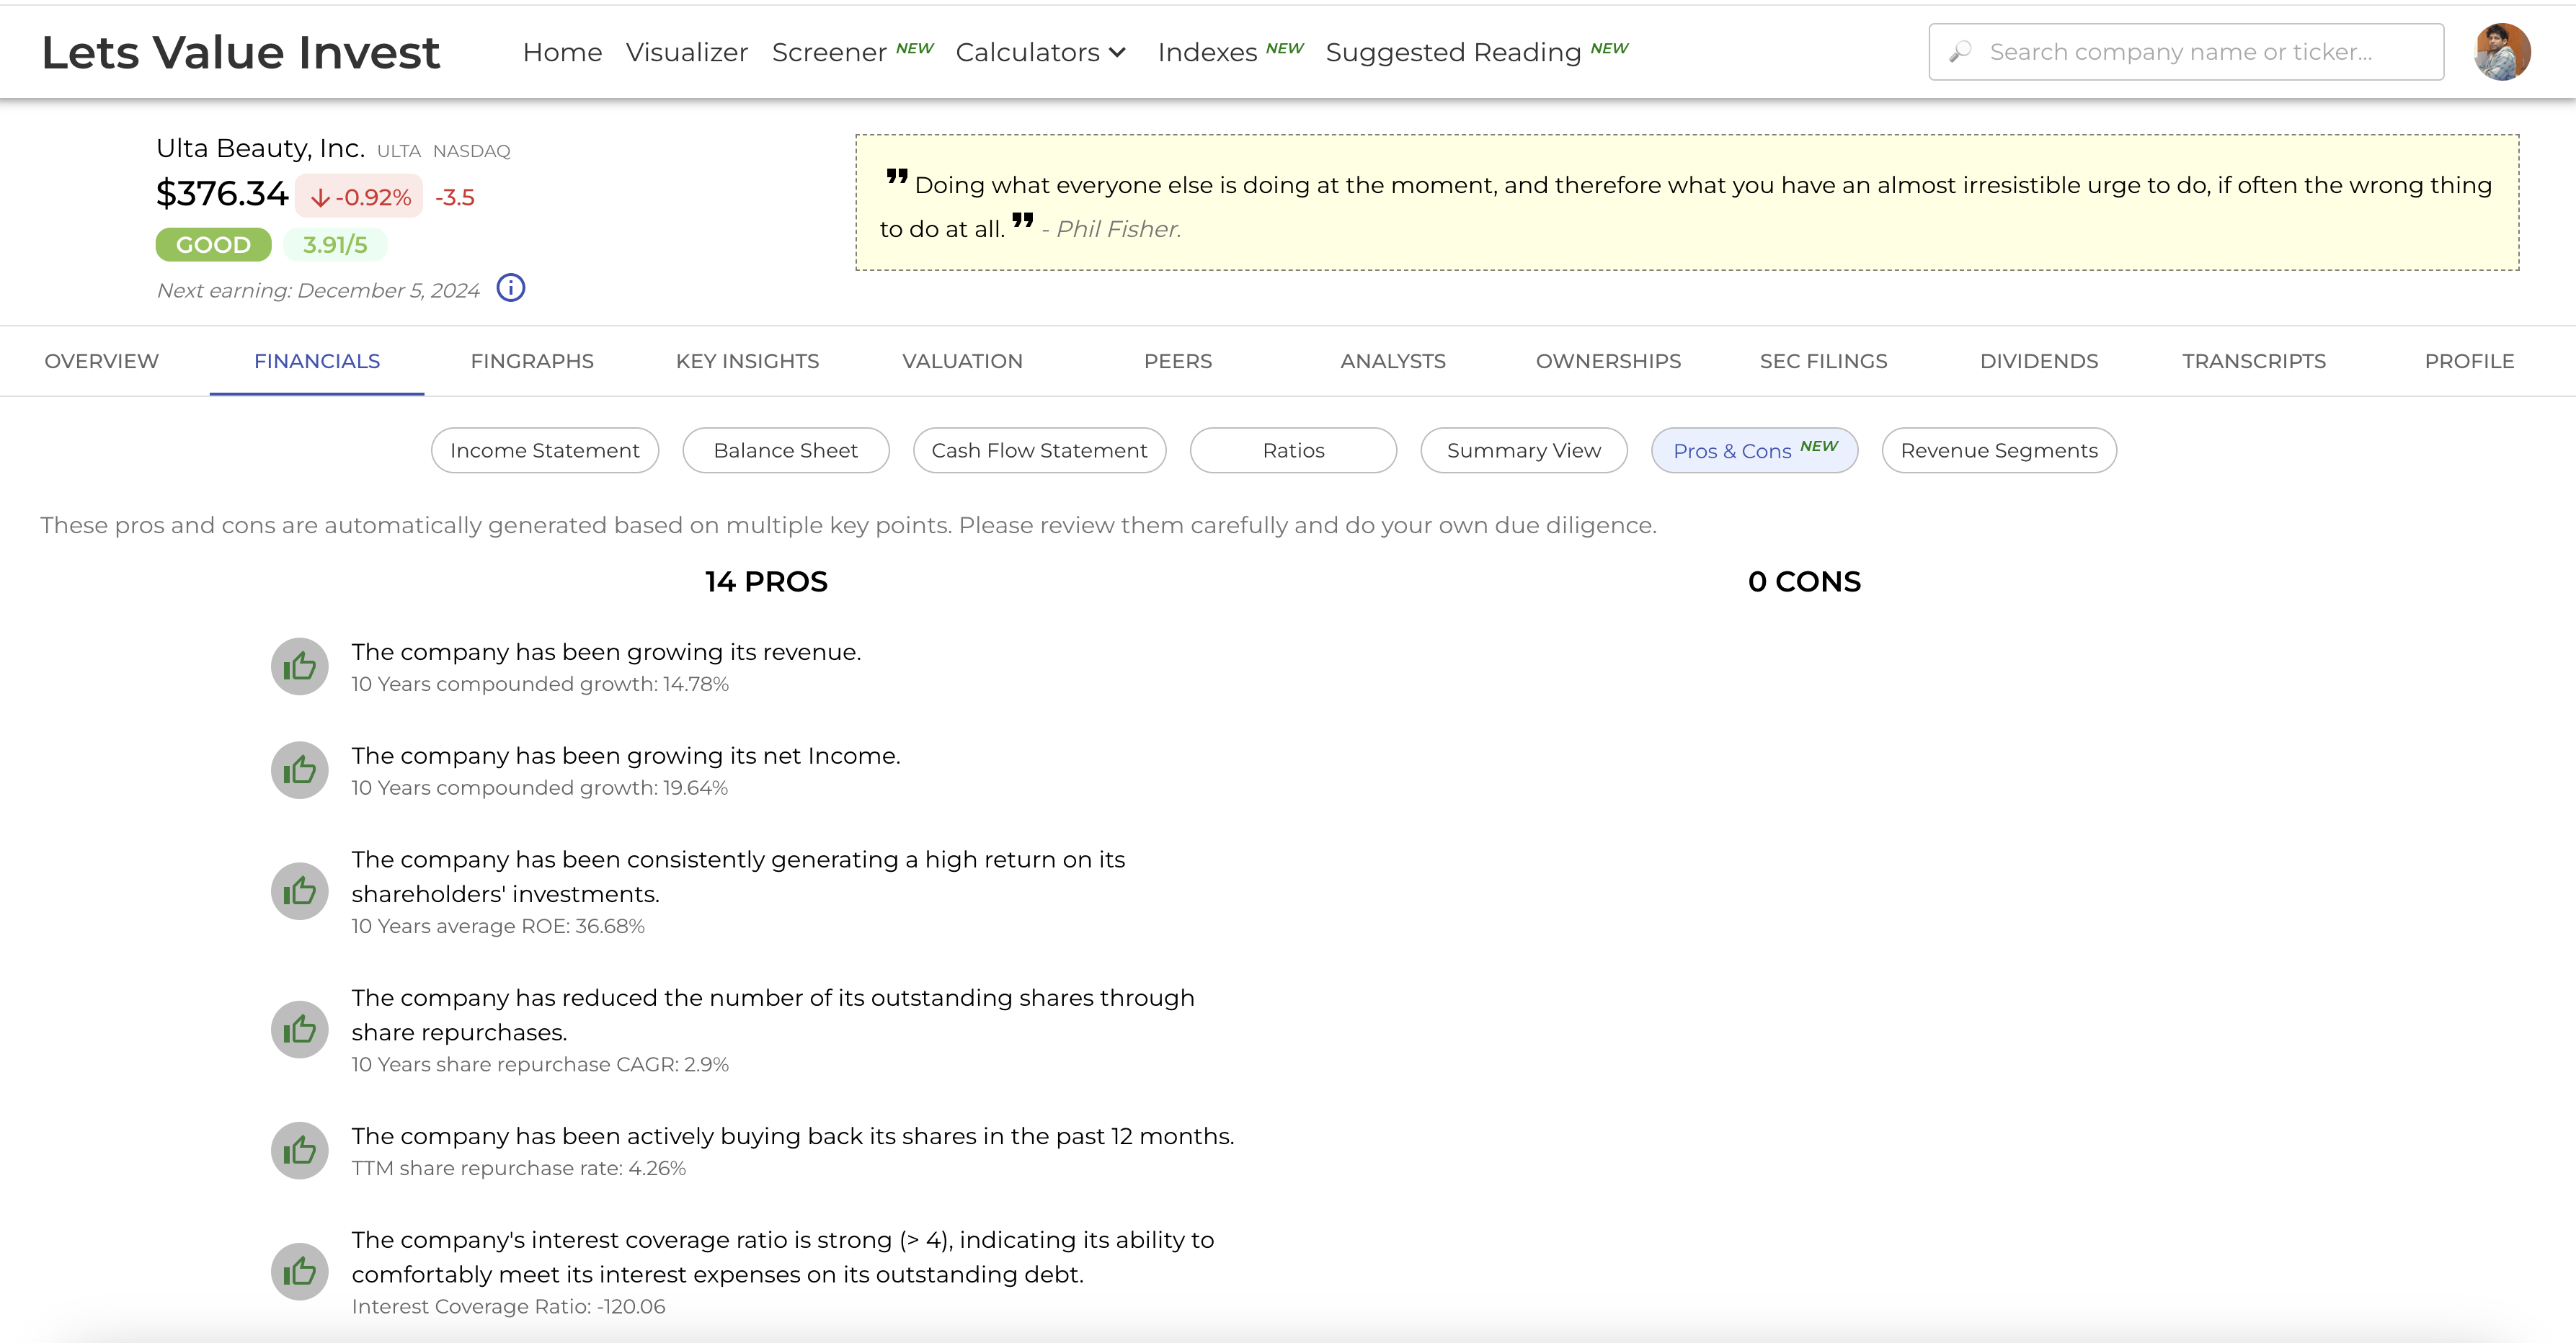Click thumbs-up icon for reduced outstanding shares
Image resolution: width=2576 pixels, height=1343 pixels.
click(299, 1030)
